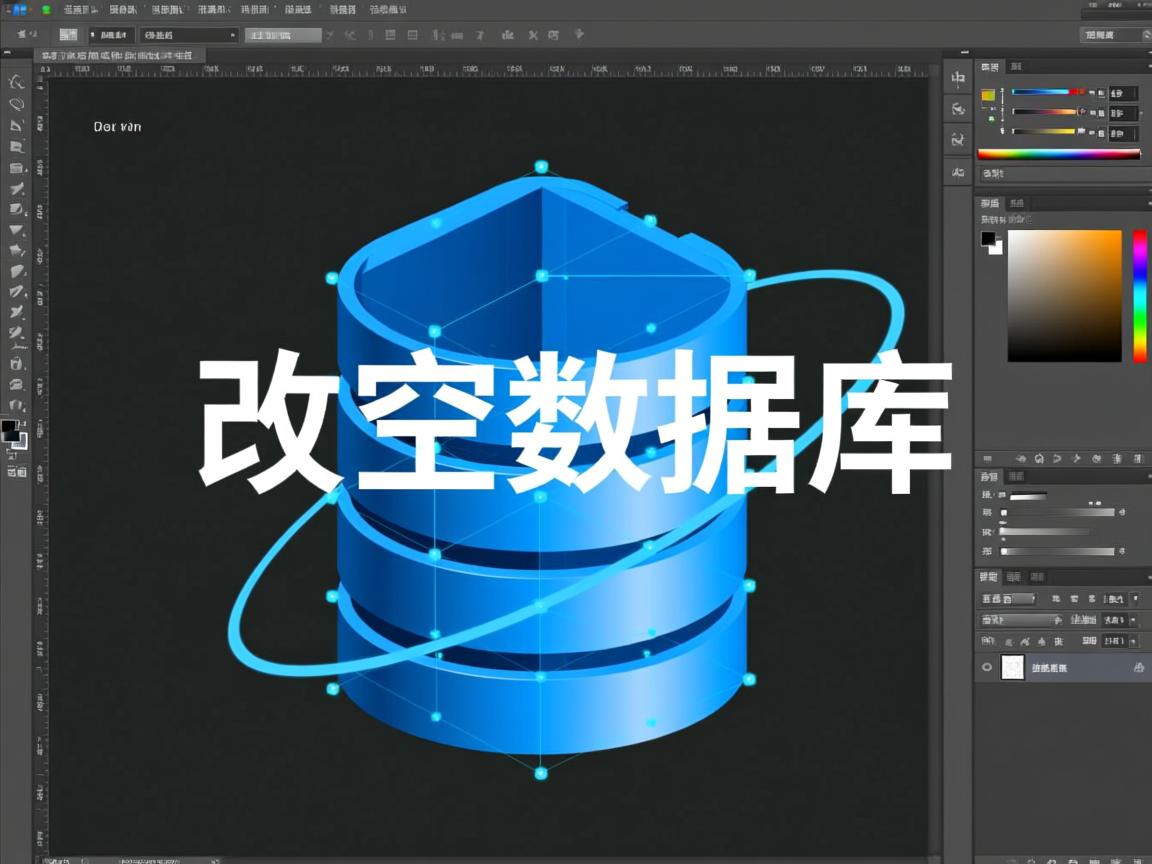Select the topmost tool in the left toolbox
1152x864 pixels.
[16, 82]
